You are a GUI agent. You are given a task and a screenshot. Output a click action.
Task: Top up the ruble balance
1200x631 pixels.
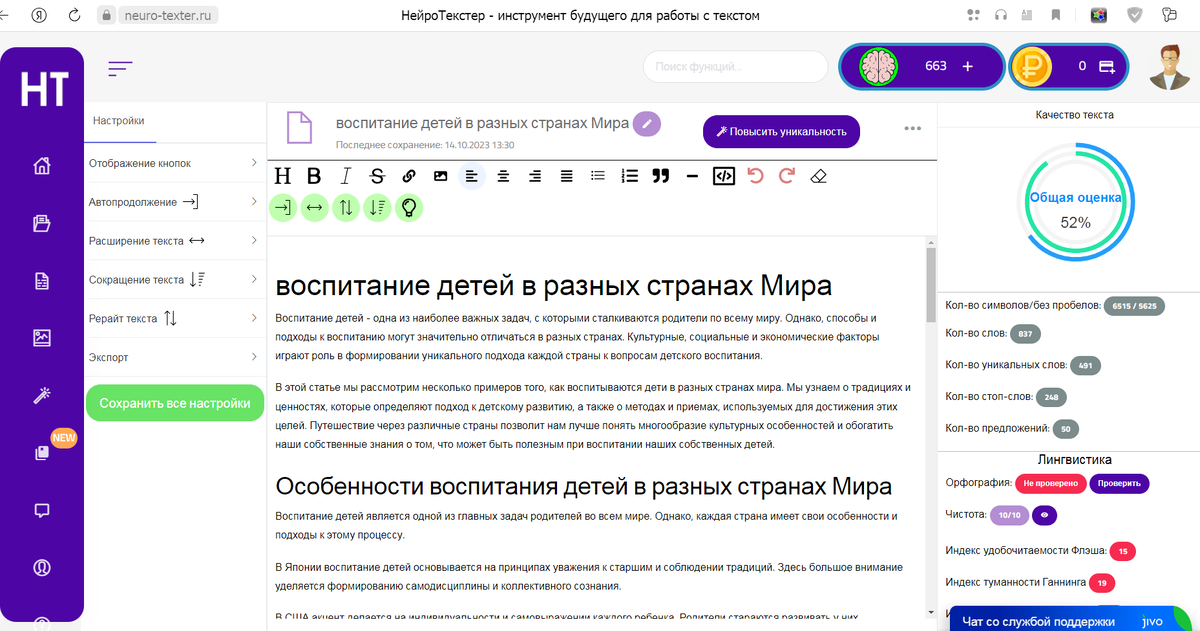point(1107,67)
